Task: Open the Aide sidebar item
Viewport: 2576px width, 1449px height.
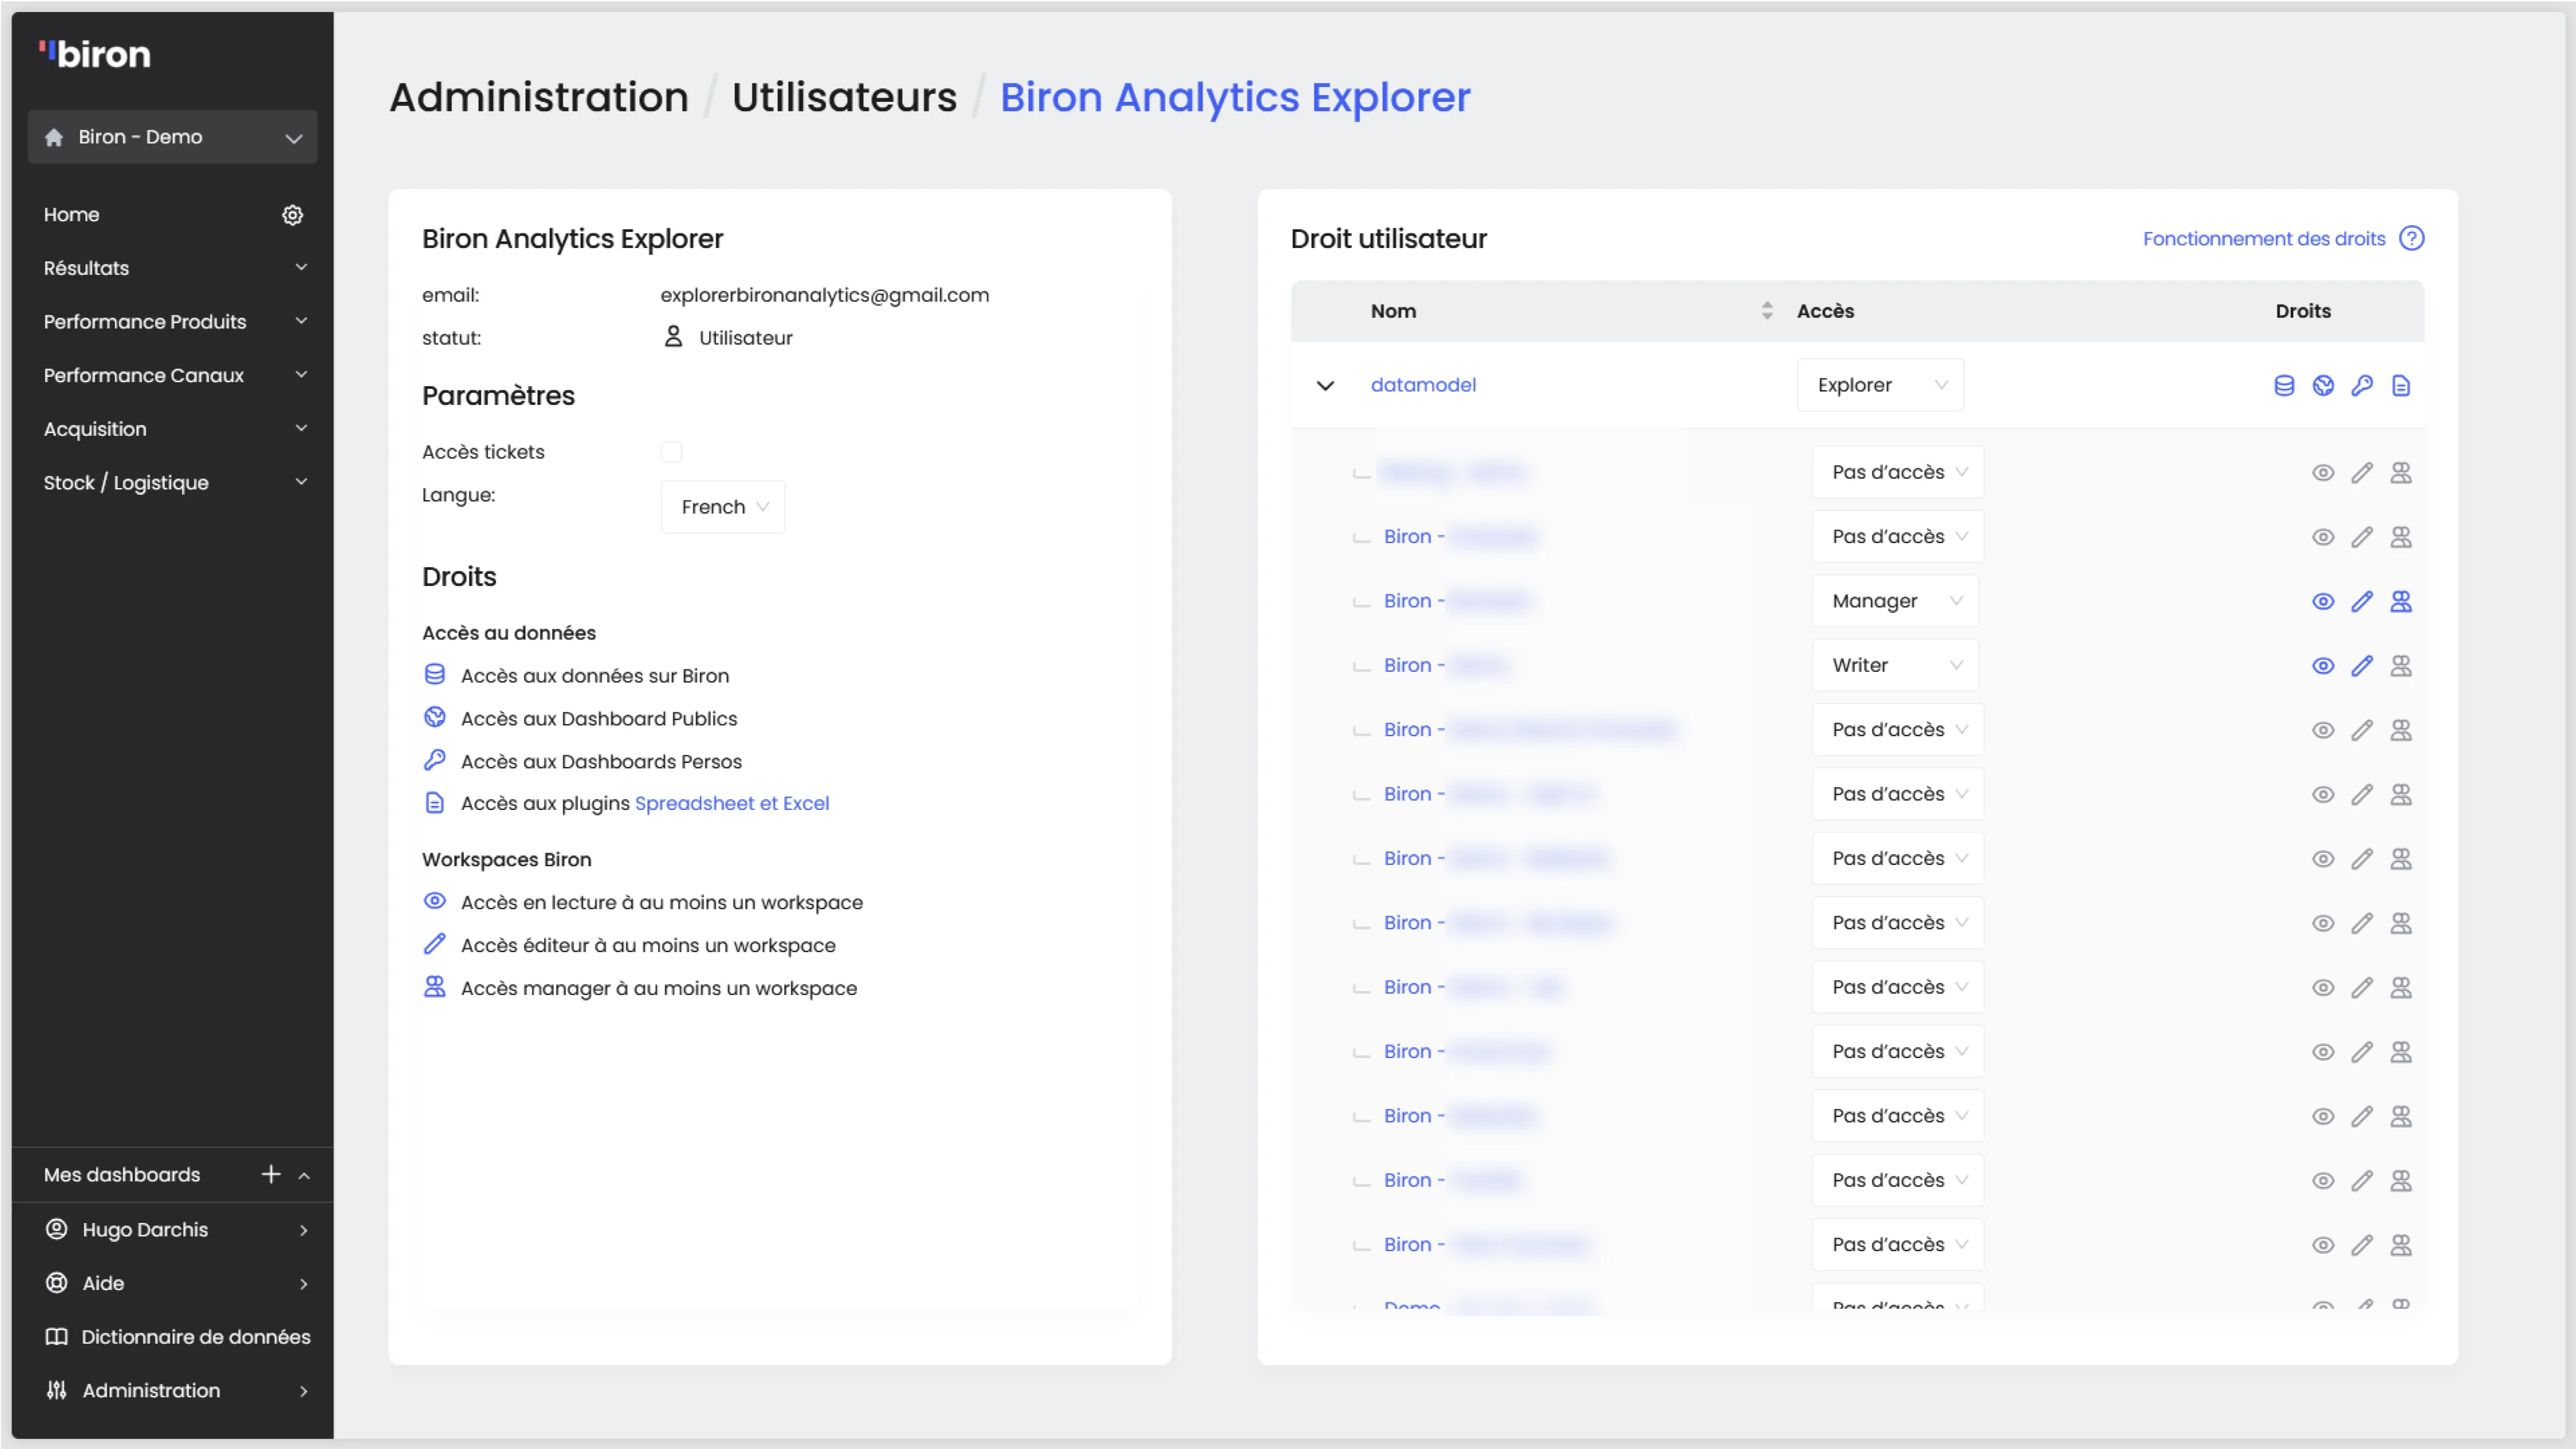Action: click(173, 1283)
